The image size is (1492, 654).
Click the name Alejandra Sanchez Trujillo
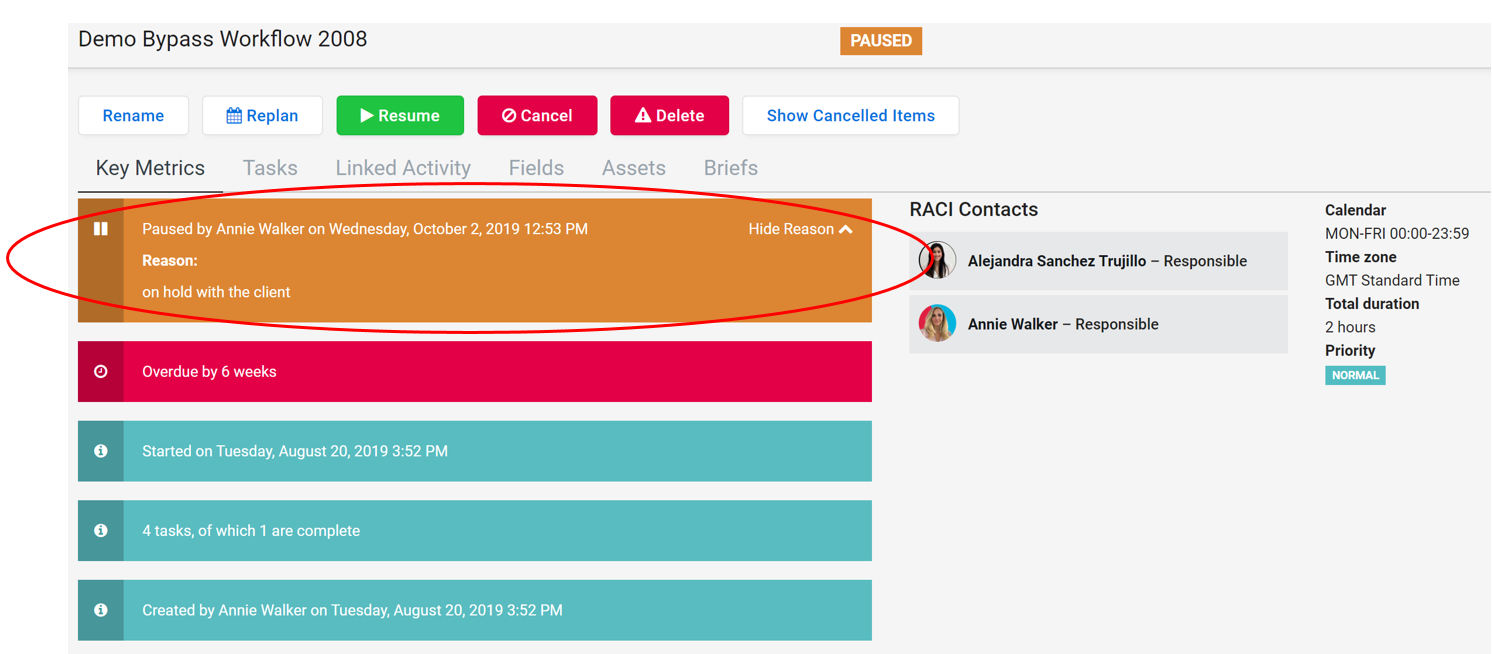[x=1057, y=261]
